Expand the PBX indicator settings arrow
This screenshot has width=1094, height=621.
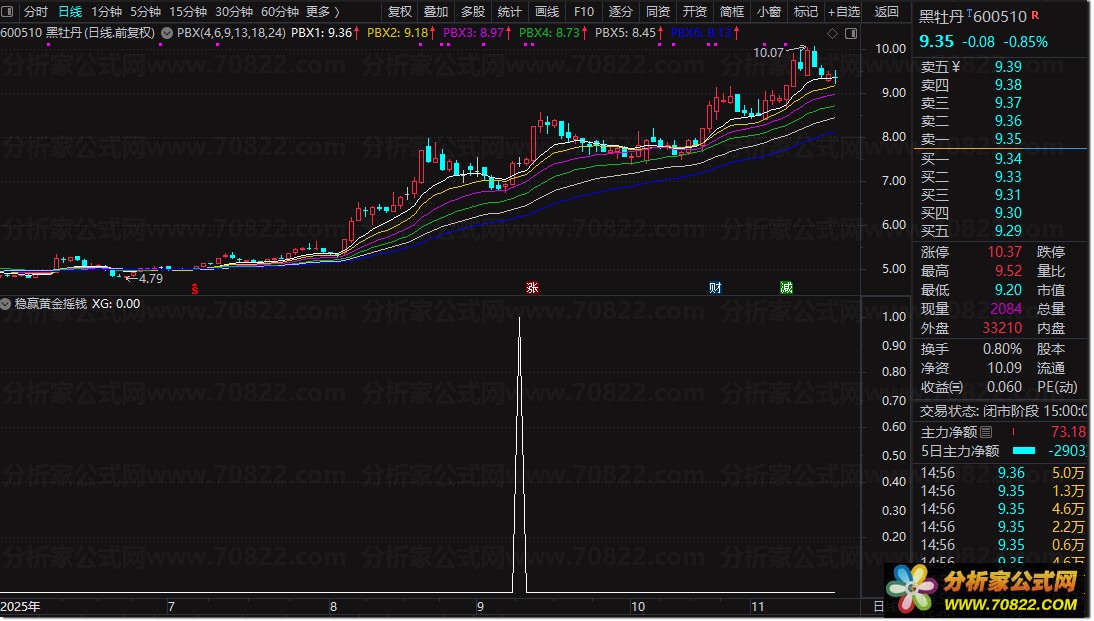tap(167, 33)
